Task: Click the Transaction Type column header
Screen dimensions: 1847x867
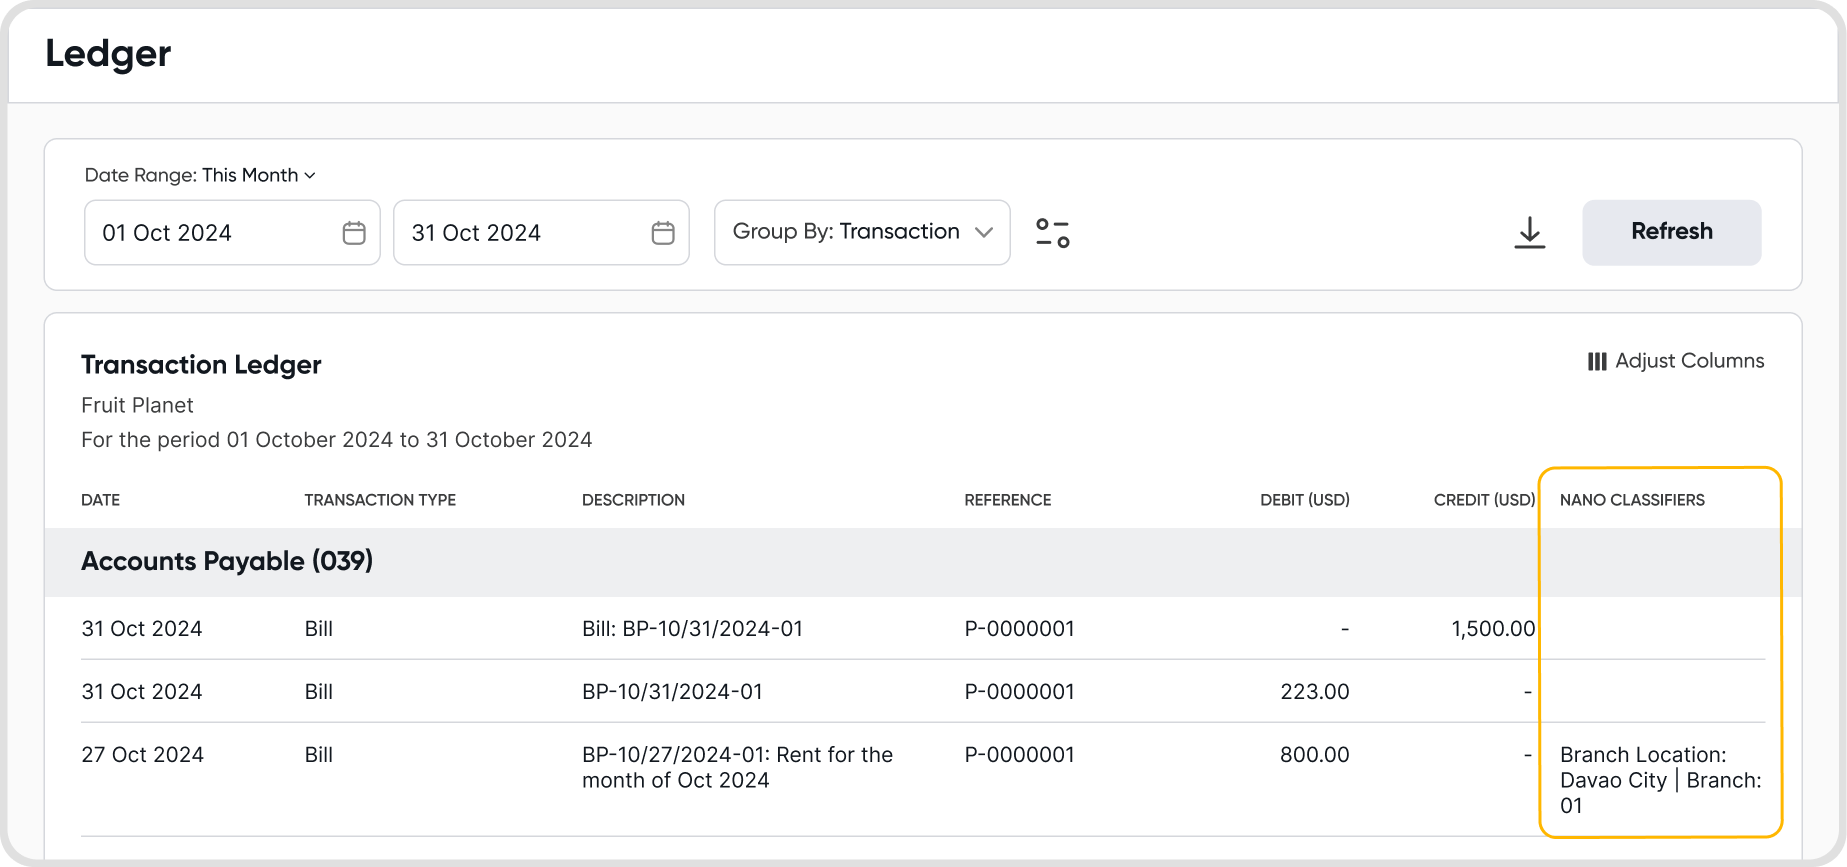Action: [380, 500]
